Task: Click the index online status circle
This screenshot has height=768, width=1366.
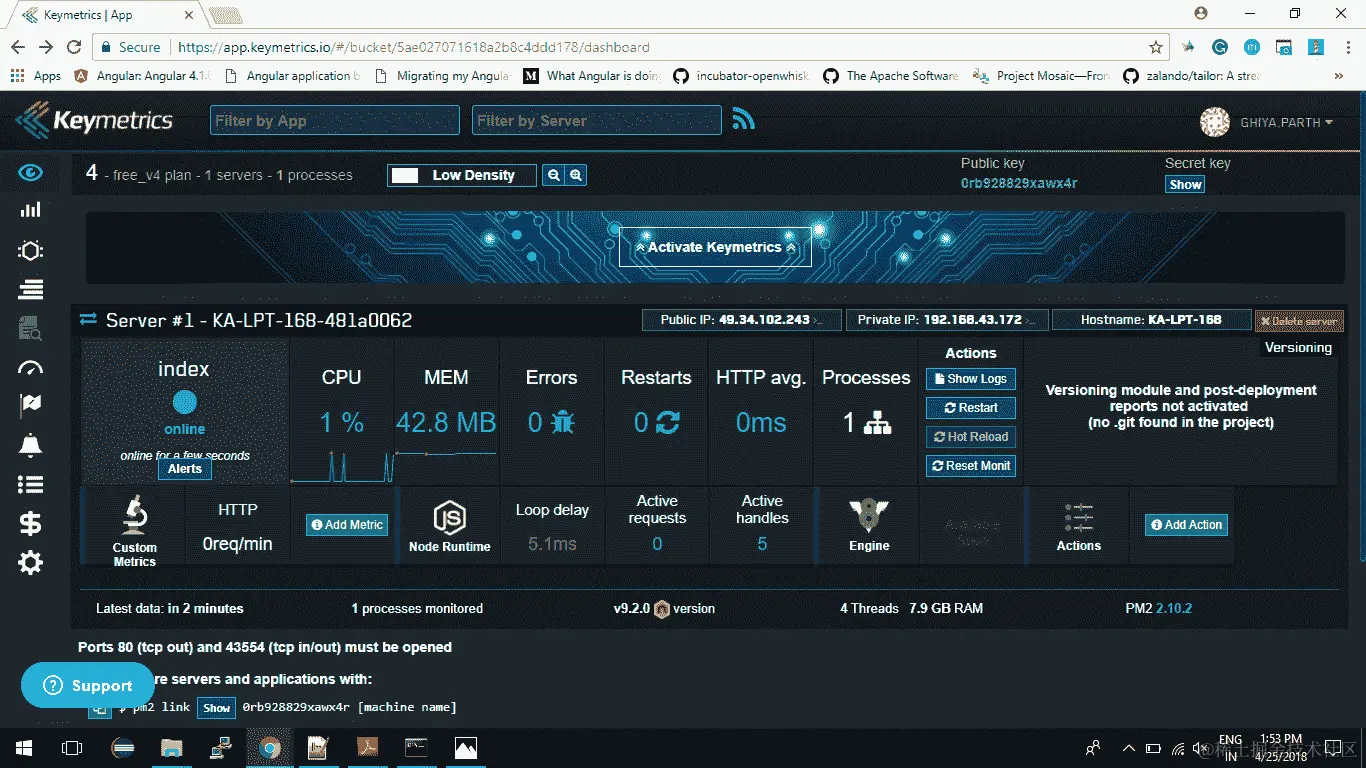Action: point(185,402)
